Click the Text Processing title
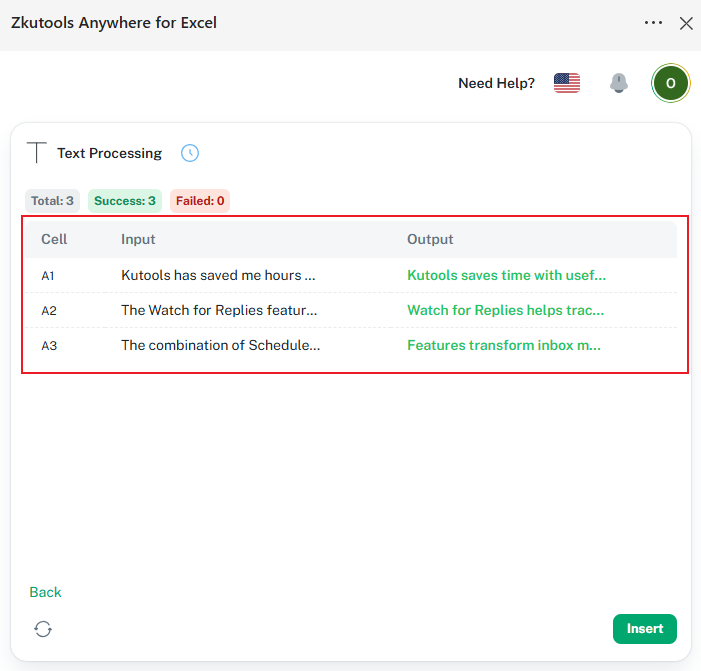Image resolution: width=701 pixels, height=671 pixels. tap(110, 153)
